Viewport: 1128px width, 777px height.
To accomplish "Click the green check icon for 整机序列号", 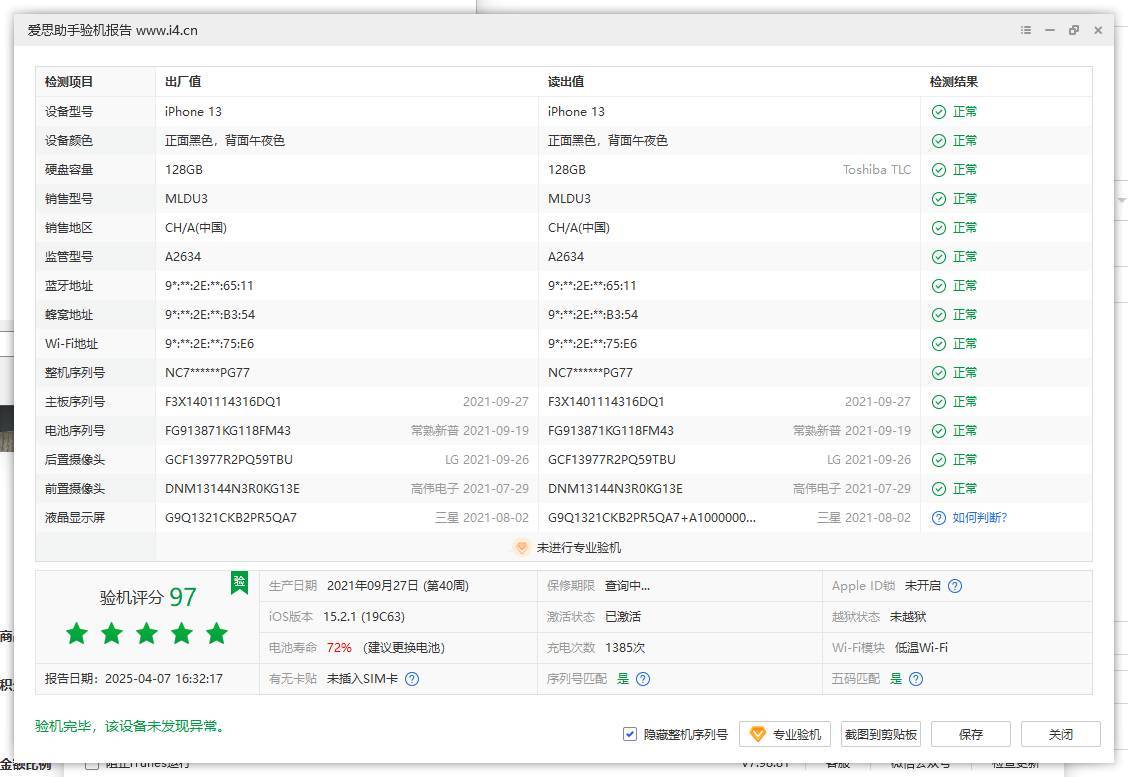I will 939,373.
